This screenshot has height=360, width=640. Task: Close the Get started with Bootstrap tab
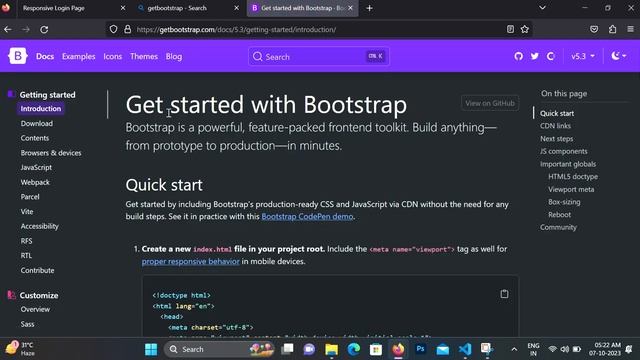350,8
